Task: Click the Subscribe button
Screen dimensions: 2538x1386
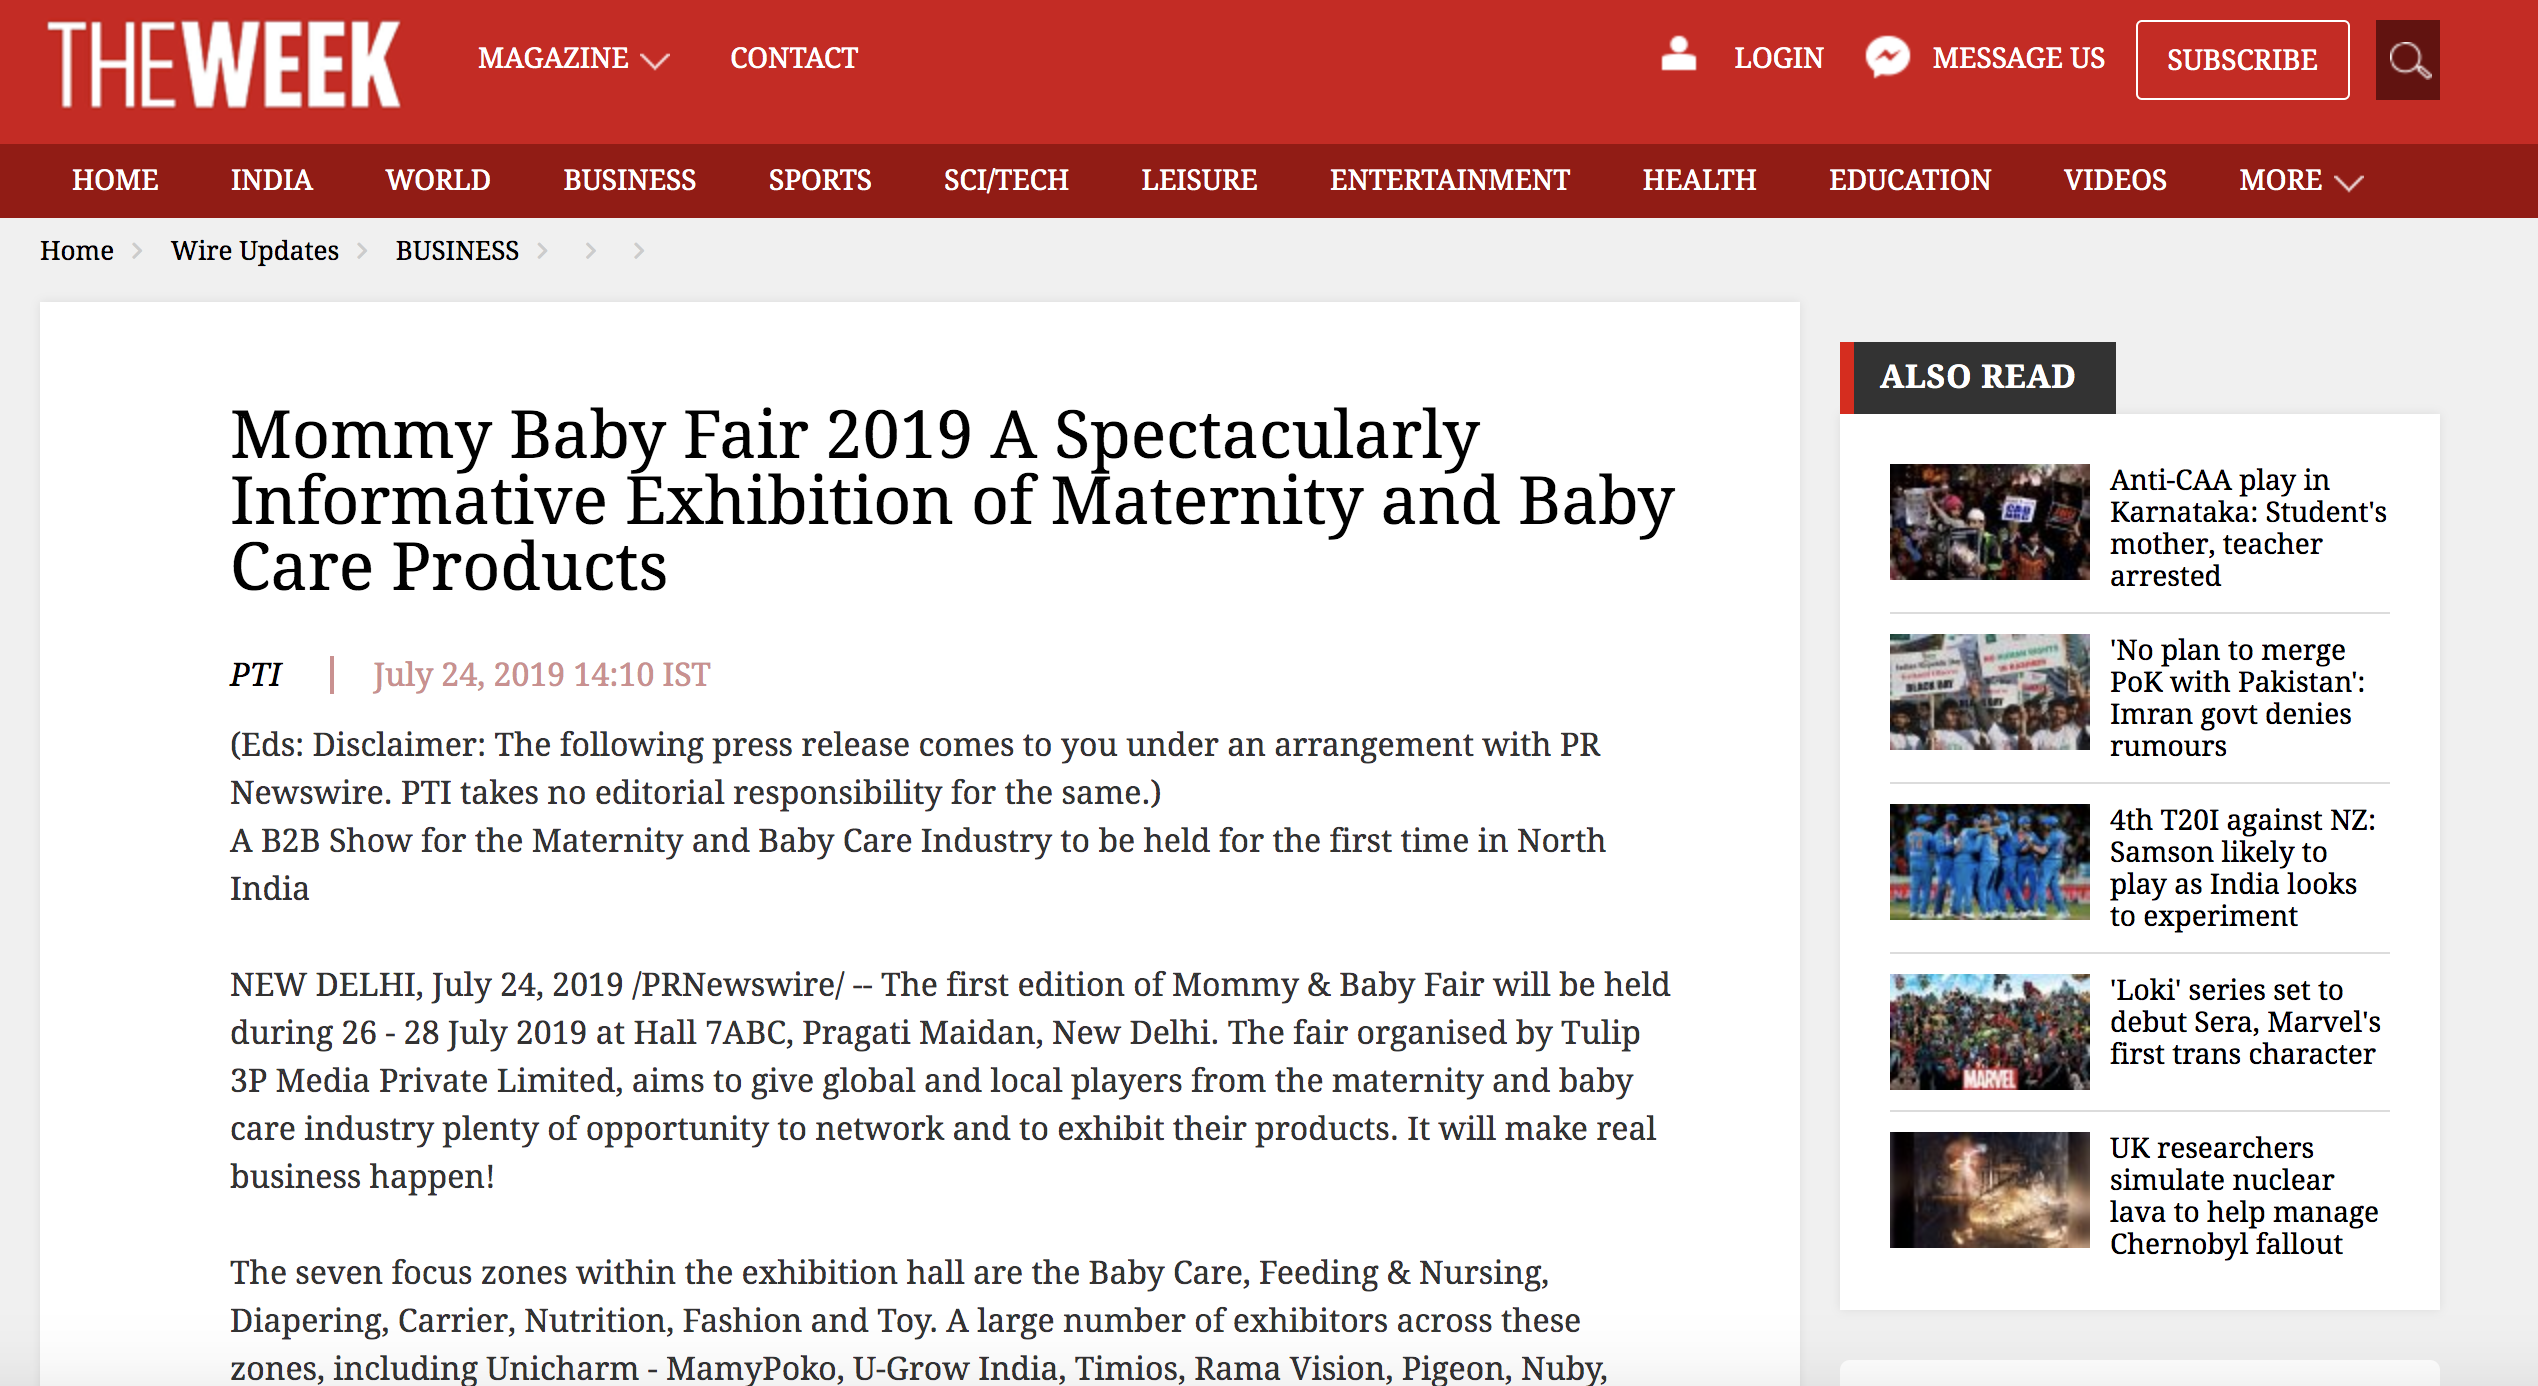Action: 2242,60
